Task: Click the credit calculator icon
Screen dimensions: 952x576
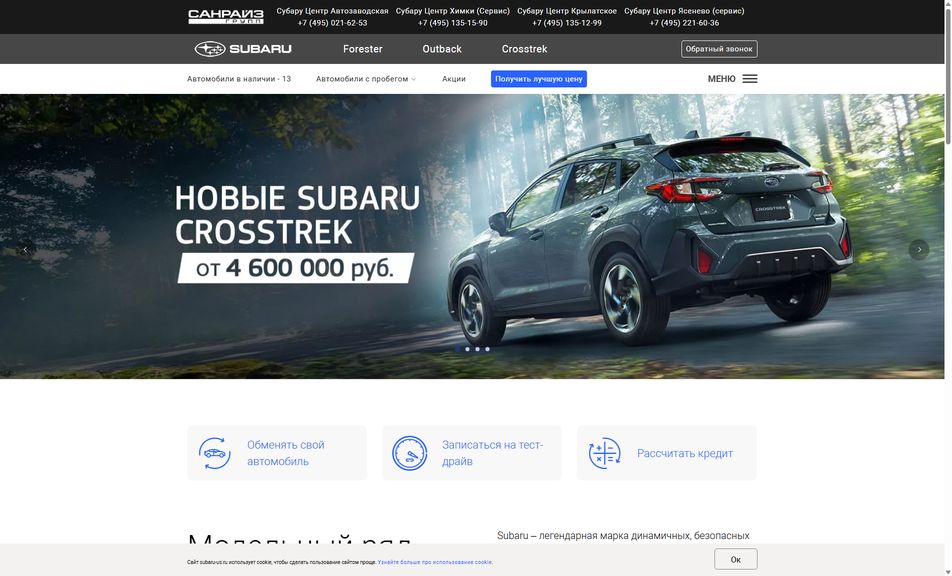Action: (x=604, y=453)
